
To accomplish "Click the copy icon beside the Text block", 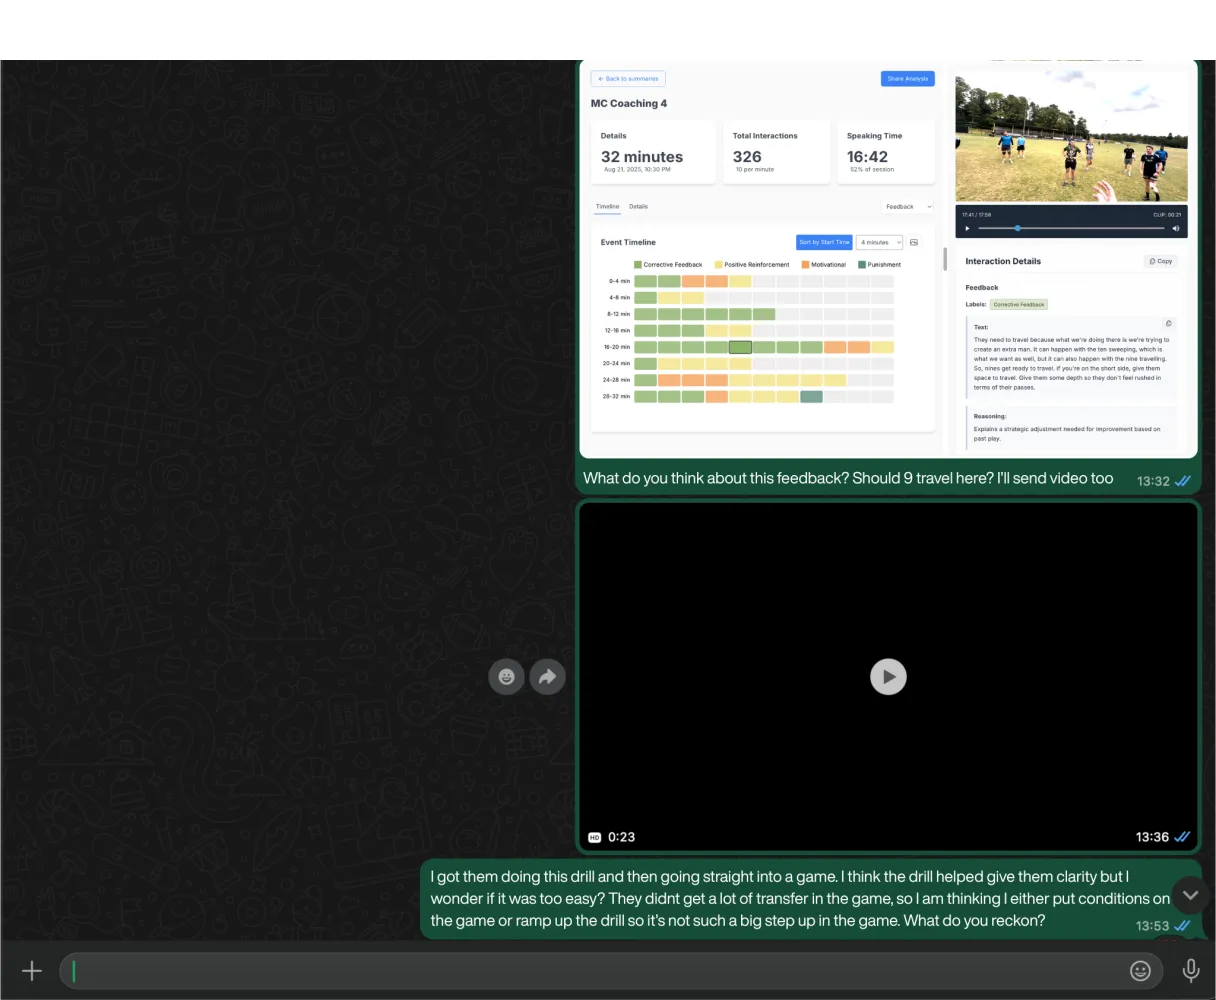I will [x=1168, y=323].
